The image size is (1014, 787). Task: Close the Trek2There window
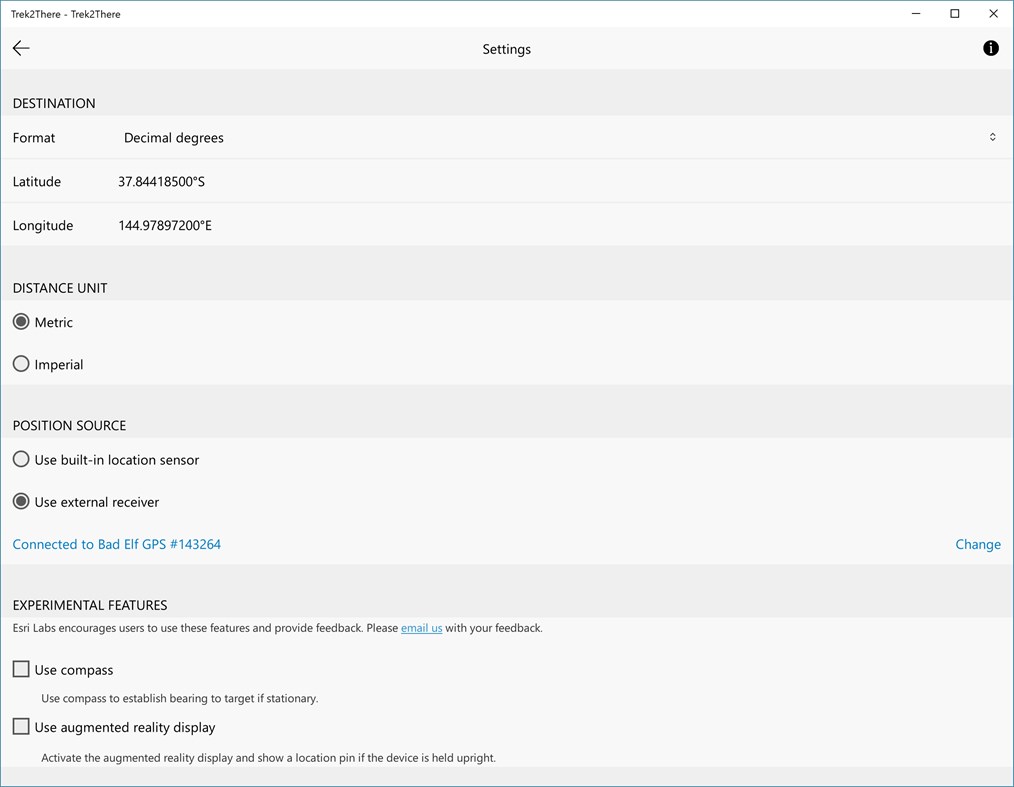[x=993, y=14]
